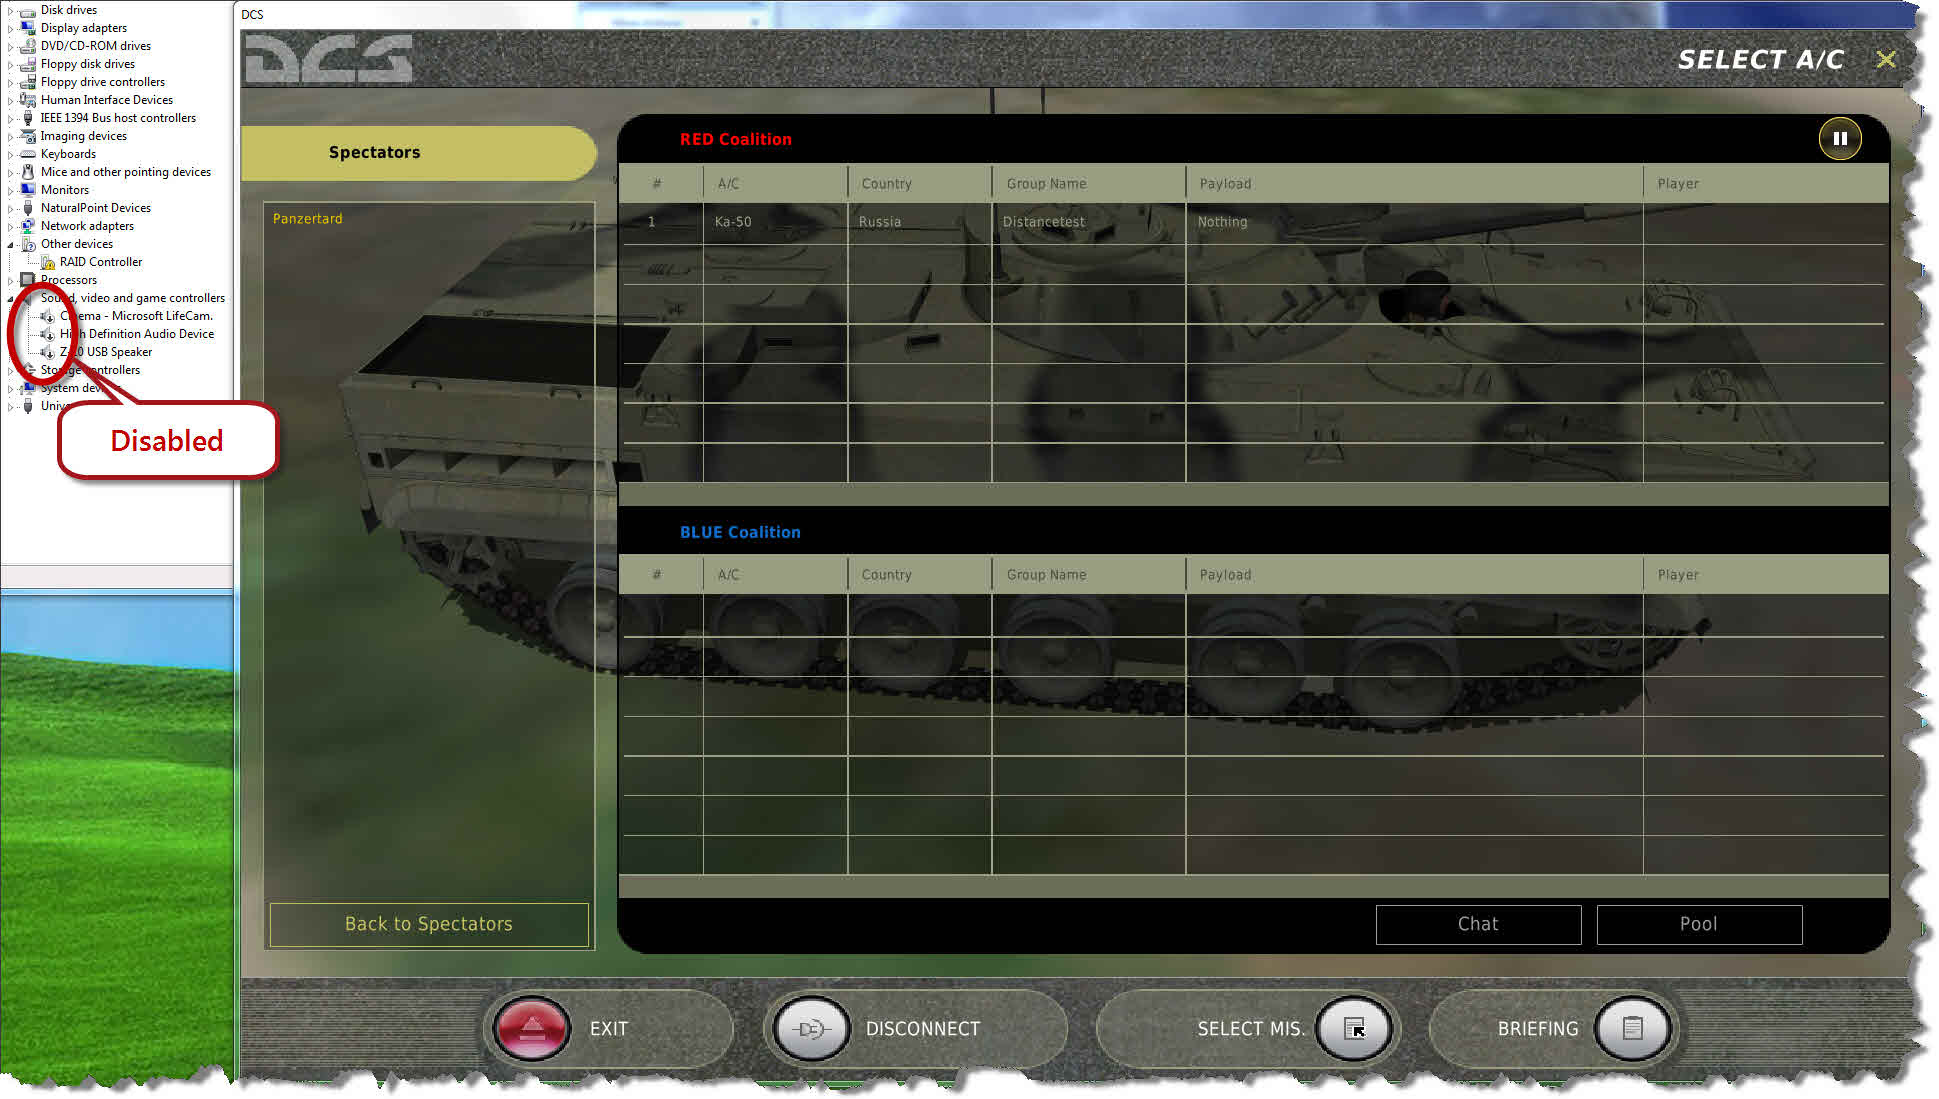
Task: Click the SELECT MIS. round icon
Action: click(x=1354, y=1028)
